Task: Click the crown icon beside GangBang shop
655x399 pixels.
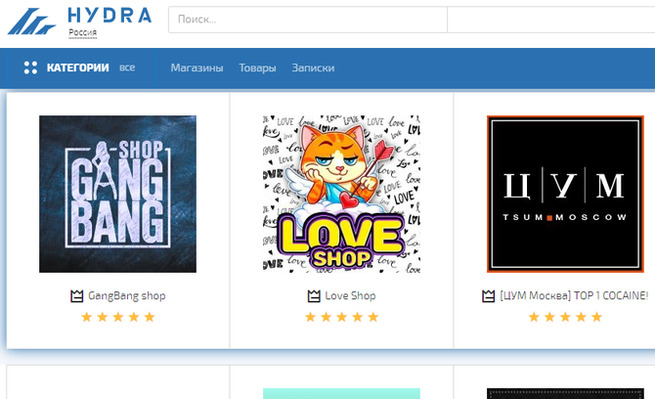Action: pos(77,296)
